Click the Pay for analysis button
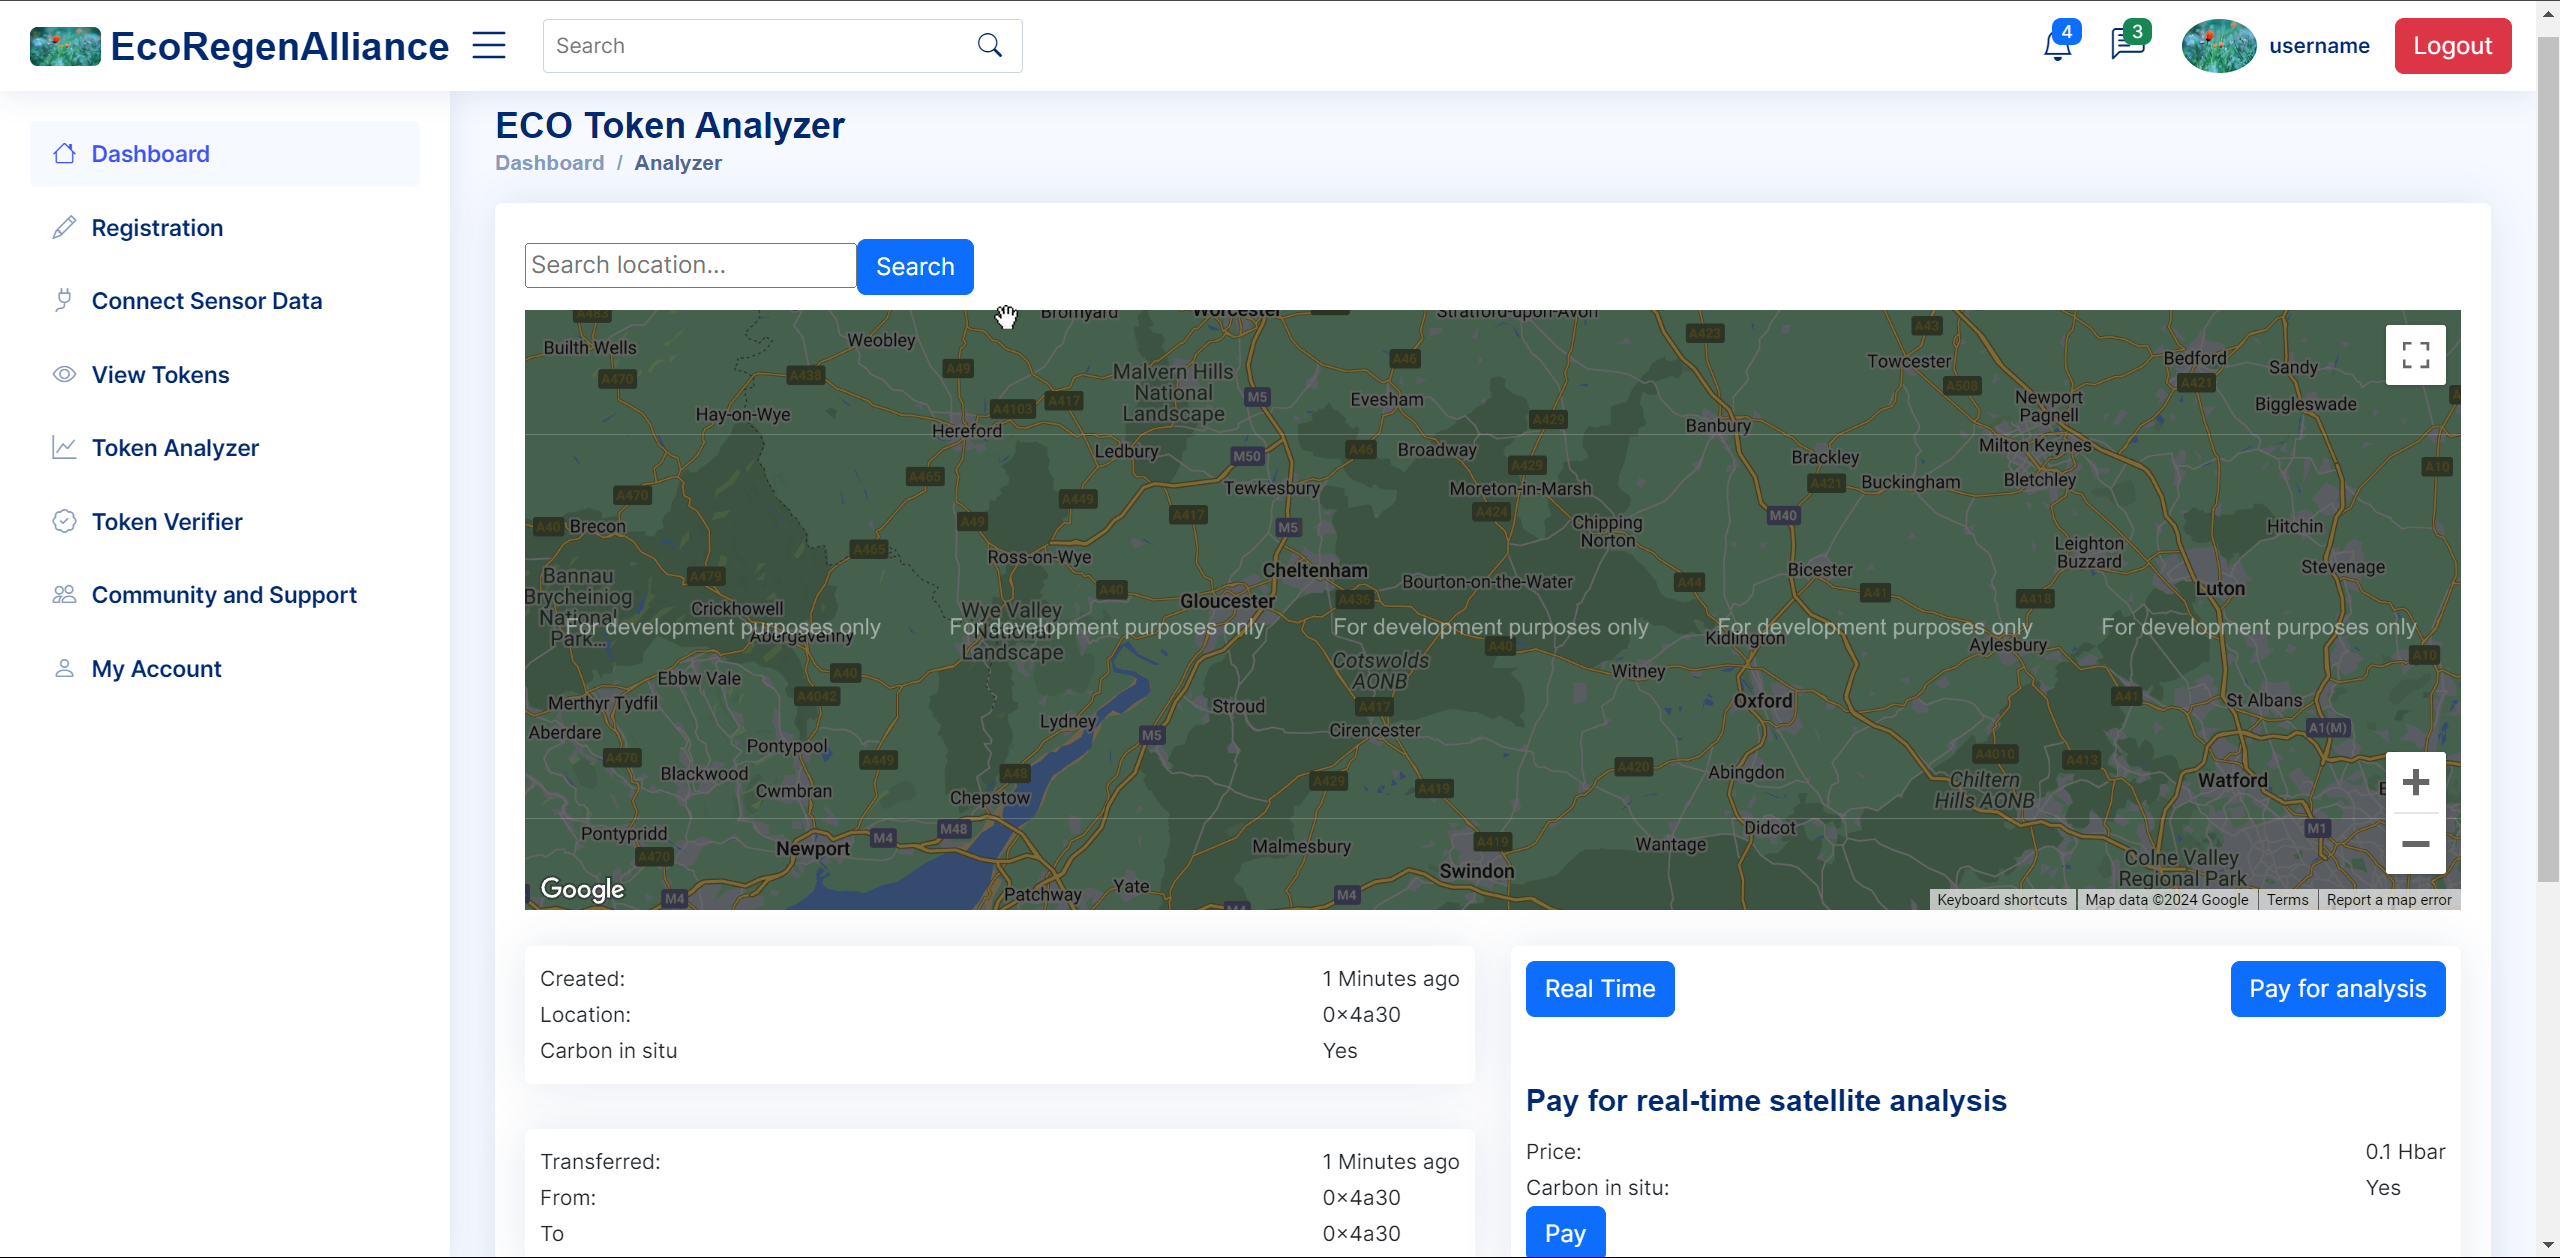Screen dimensions: 2560x1258 [2337, 989]
